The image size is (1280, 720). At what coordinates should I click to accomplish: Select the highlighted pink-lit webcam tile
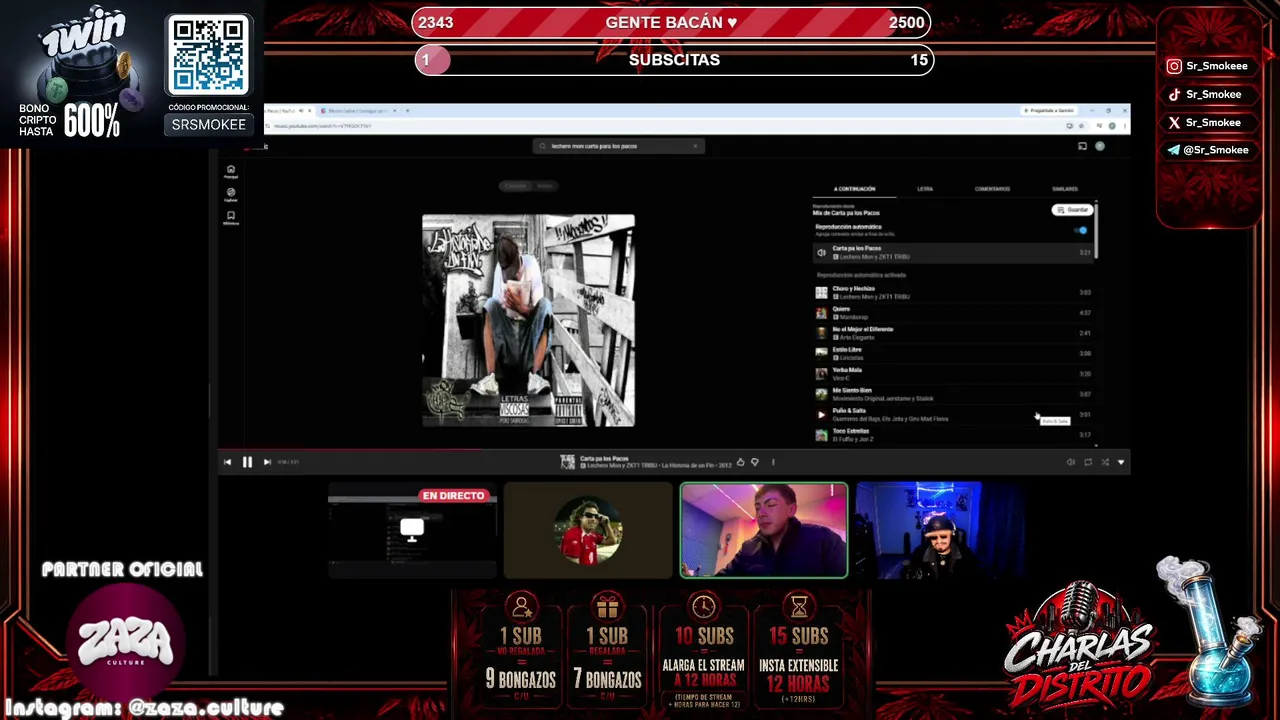tap(764, 531)
